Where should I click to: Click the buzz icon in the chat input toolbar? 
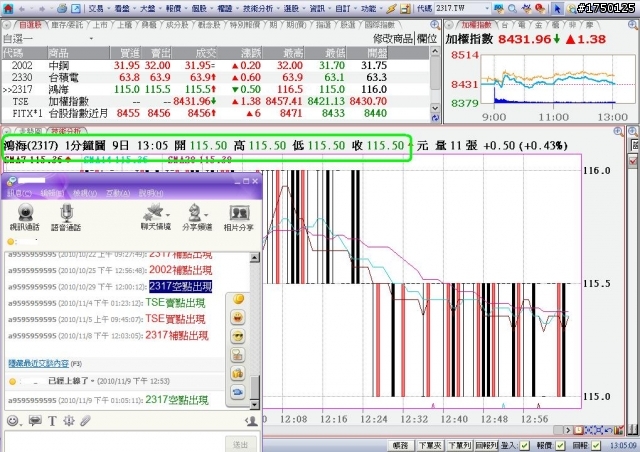[x=69, y=421]
